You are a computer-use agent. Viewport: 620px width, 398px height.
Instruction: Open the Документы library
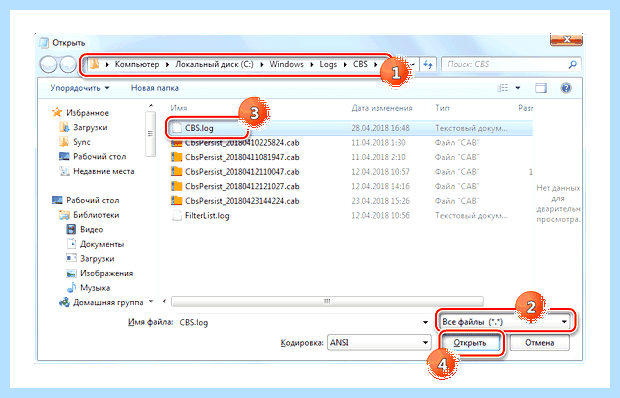[95, 244]
